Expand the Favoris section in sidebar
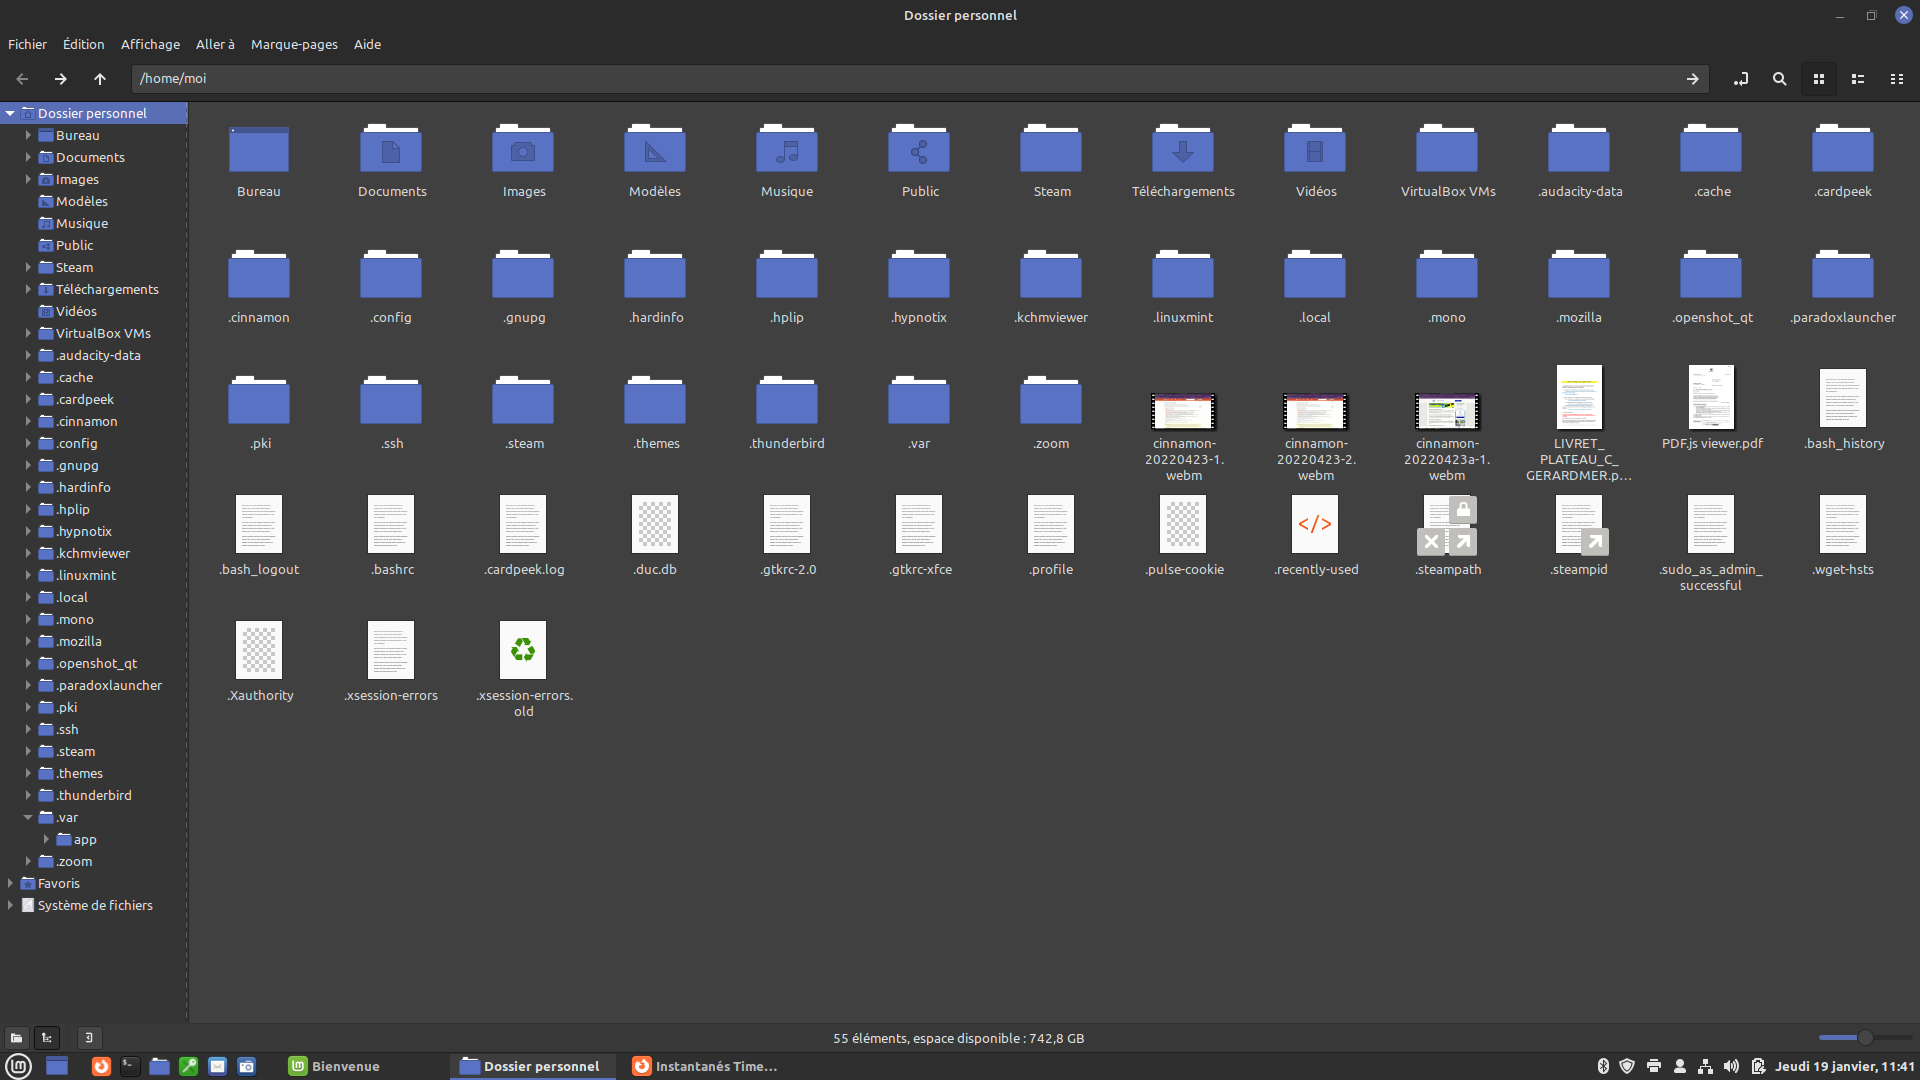Image resolution: width=1920 pixels, height=1080 pixels. (11, 884)
